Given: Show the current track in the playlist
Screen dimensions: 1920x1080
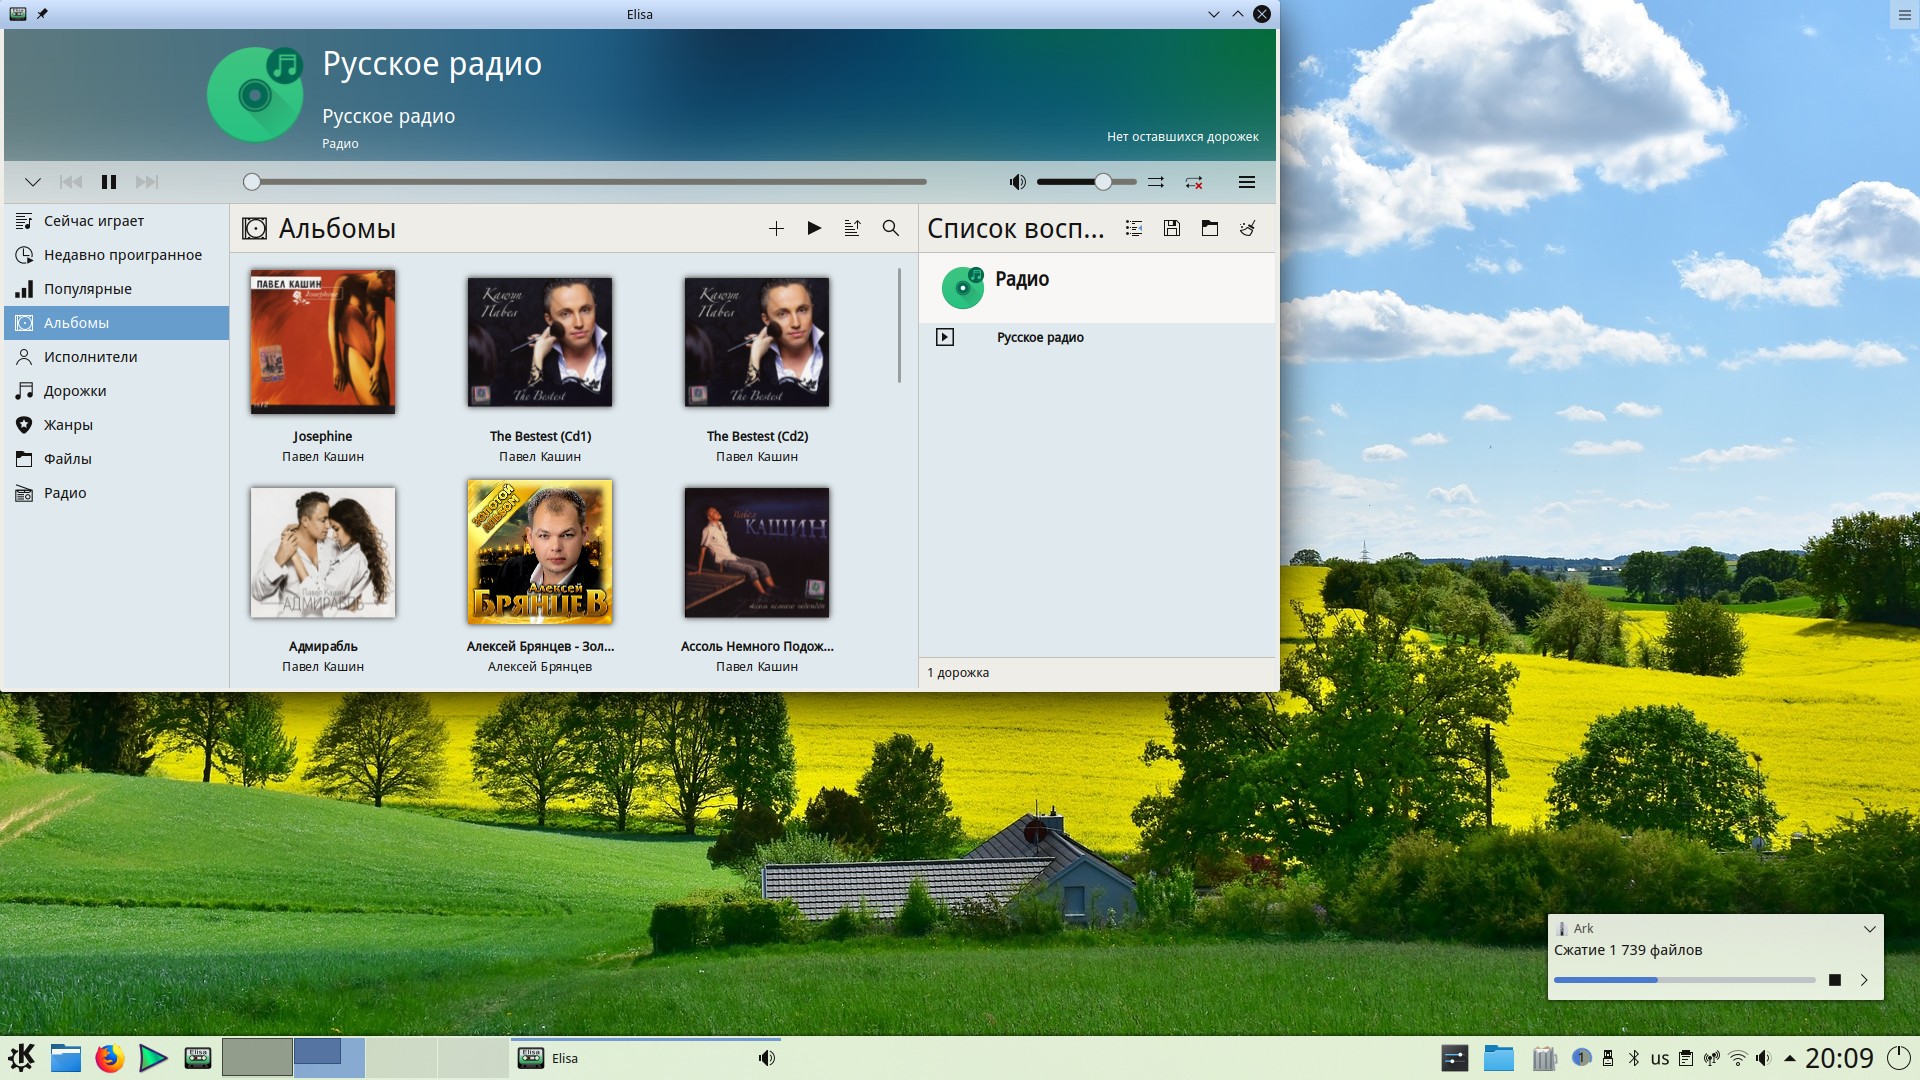Looking at the screenshot, I should (x=1134, y=229).
